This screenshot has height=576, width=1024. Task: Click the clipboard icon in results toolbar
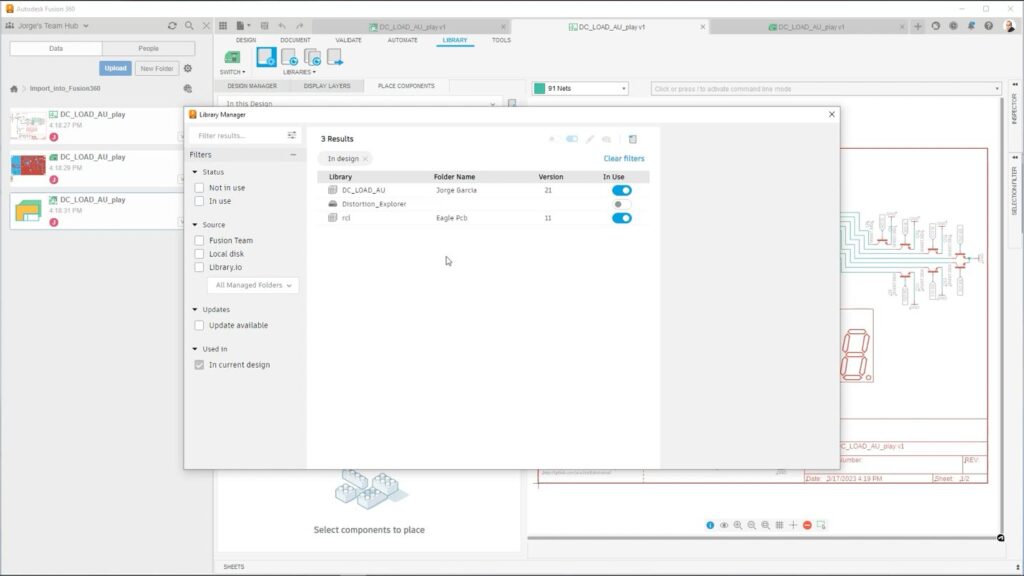coord(632,139)
